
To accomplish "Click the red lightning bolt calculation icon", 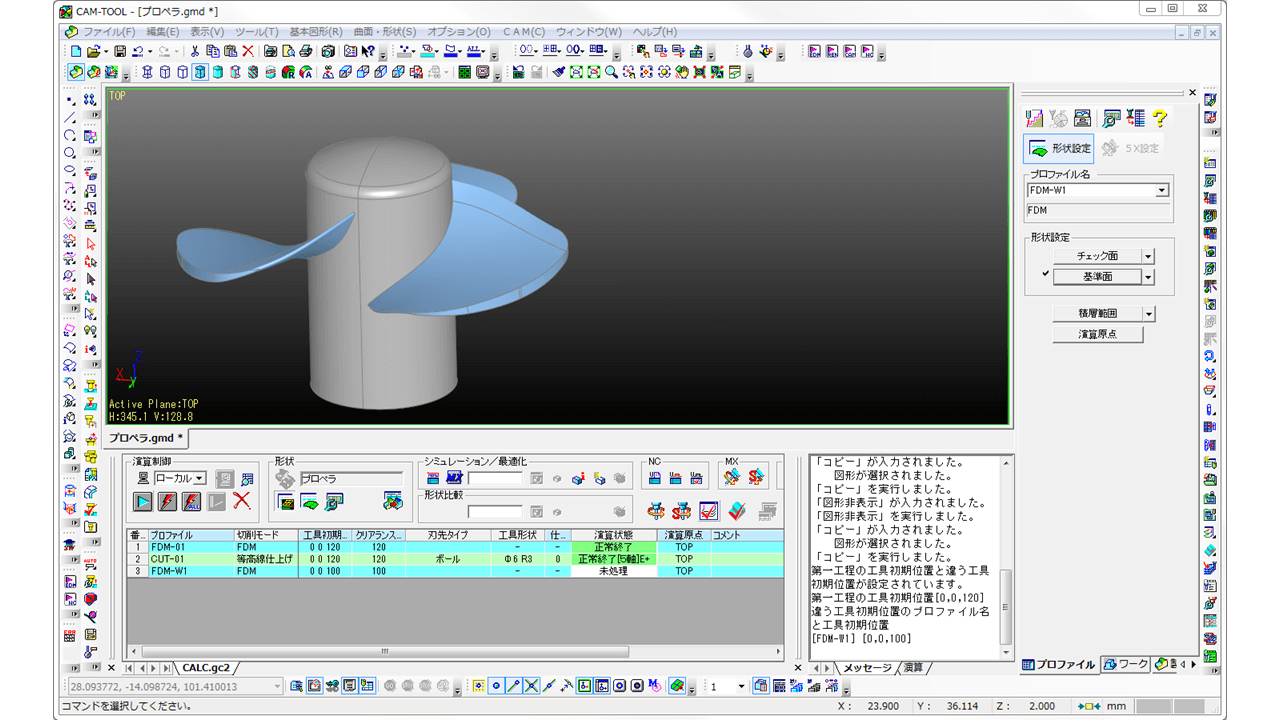I will (x=167, y=501).
